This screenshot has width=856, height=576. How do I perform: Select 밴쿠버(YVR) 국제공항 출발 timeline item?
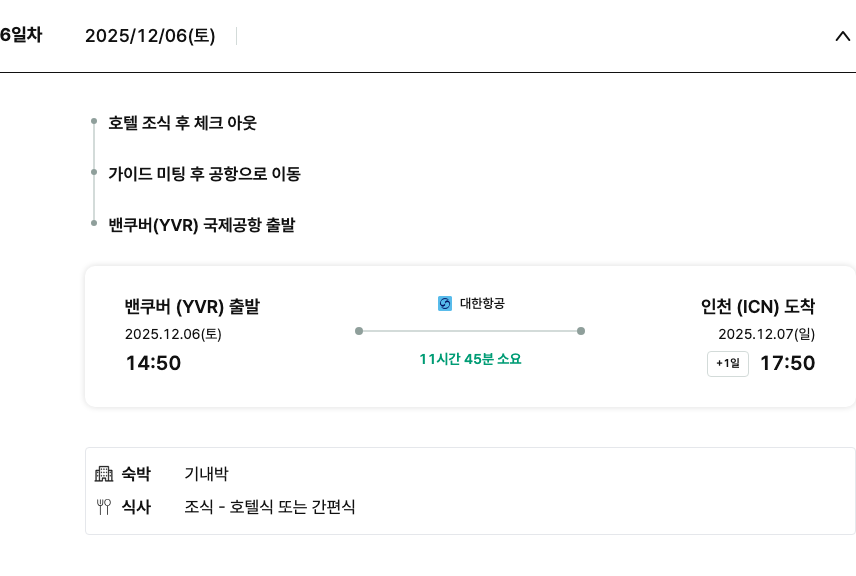[x=201, y=225]
